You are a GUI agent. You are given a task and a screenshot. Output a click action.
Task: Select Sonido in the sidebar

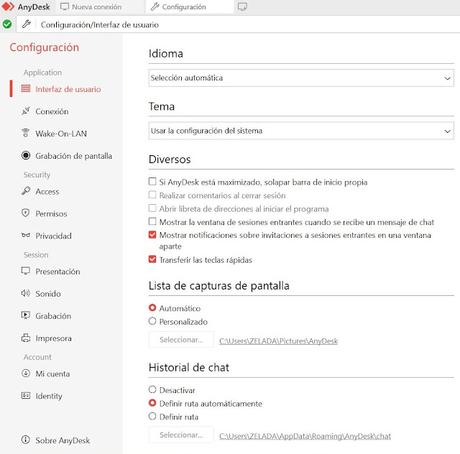[x=48, y=294]
